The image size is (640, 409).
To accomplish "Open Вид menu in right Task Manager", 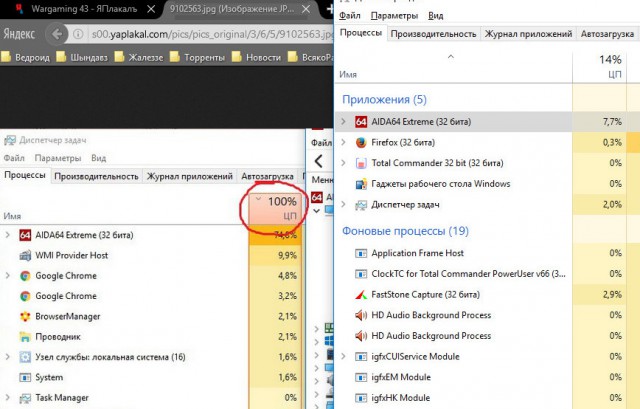I will (436, 16).
